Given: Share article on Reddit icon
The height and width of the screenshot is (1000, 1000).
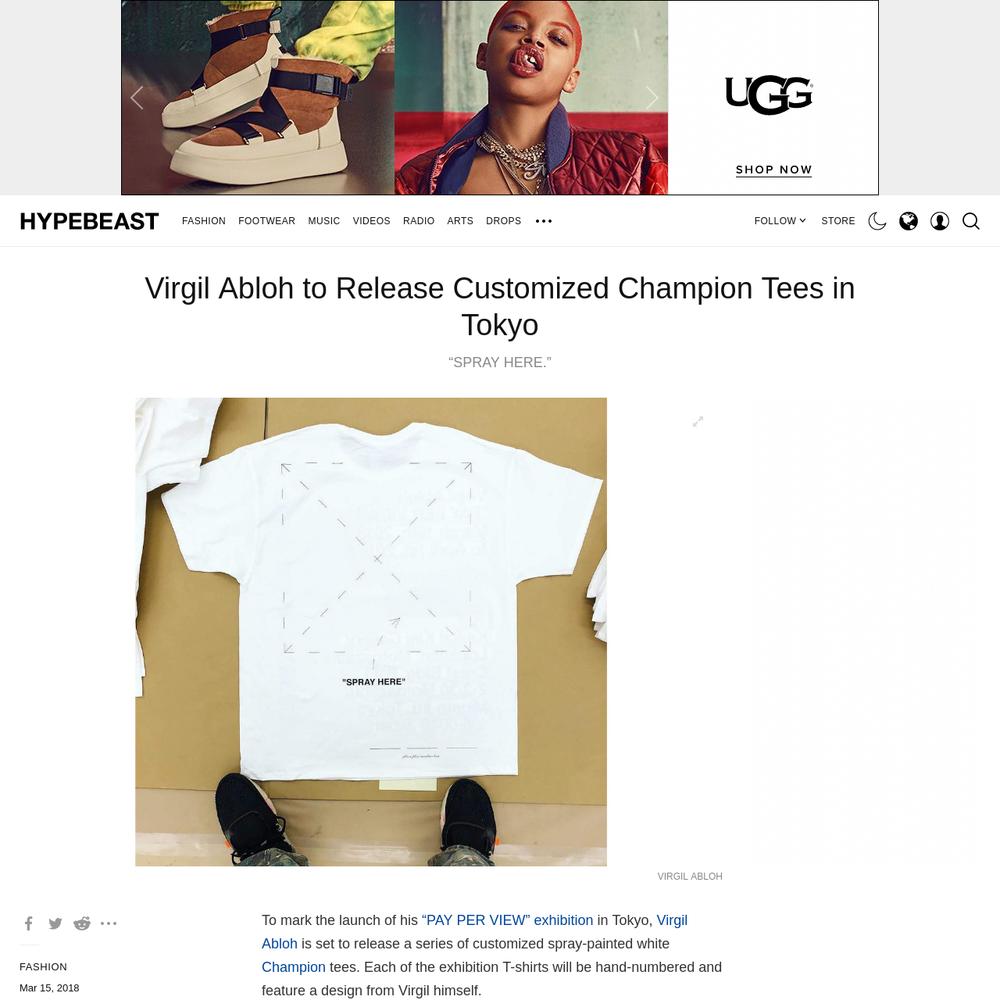Looking at the screenshot, I should (x=82, y=923).
